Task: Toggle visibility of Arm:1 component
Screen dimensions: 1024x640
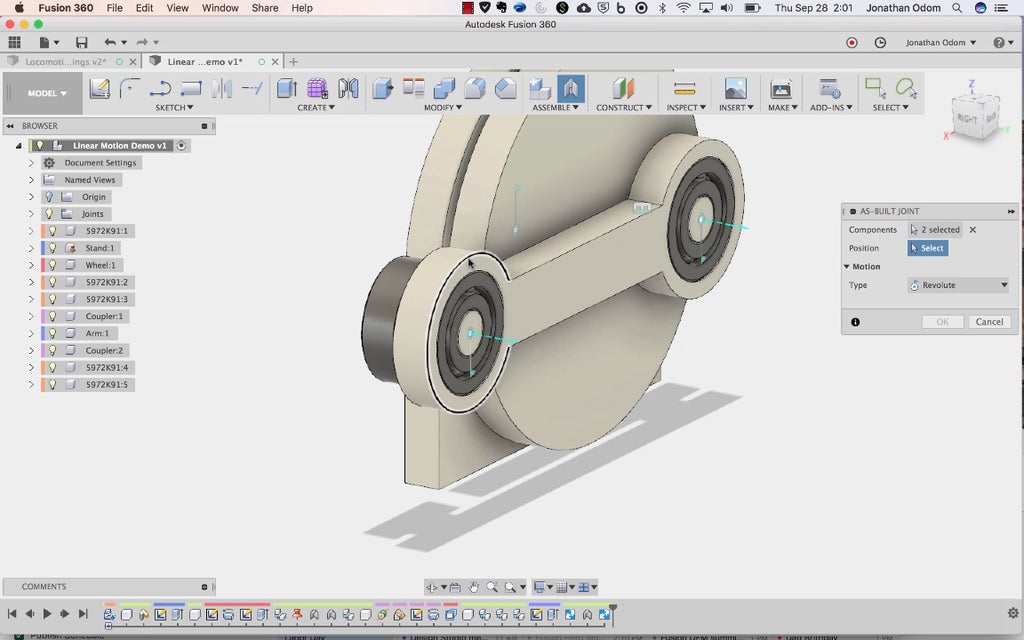Action: tap(53, 333)
